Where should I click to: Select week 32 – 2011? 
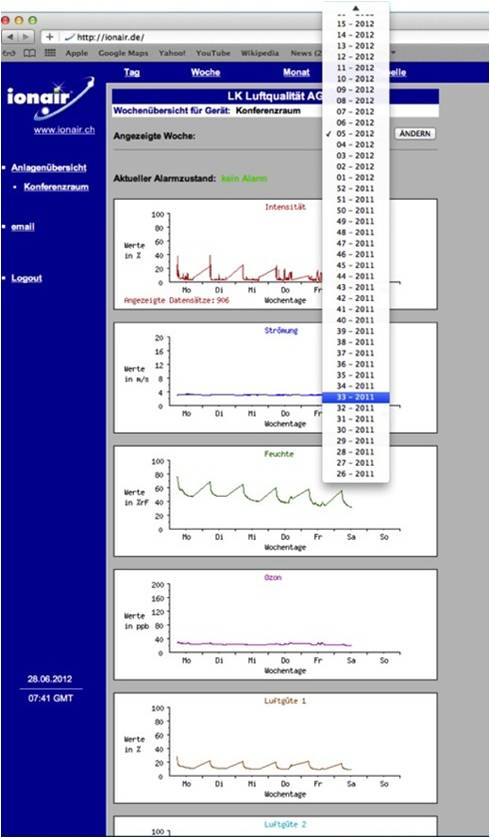tap(356, 408)
